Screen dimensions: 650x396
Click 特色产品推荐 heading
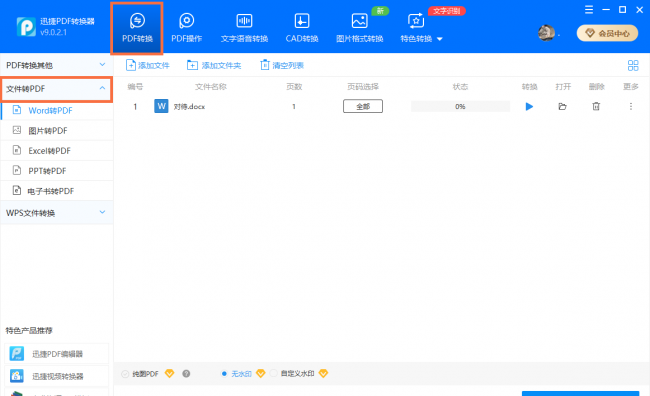click(29, 330)
